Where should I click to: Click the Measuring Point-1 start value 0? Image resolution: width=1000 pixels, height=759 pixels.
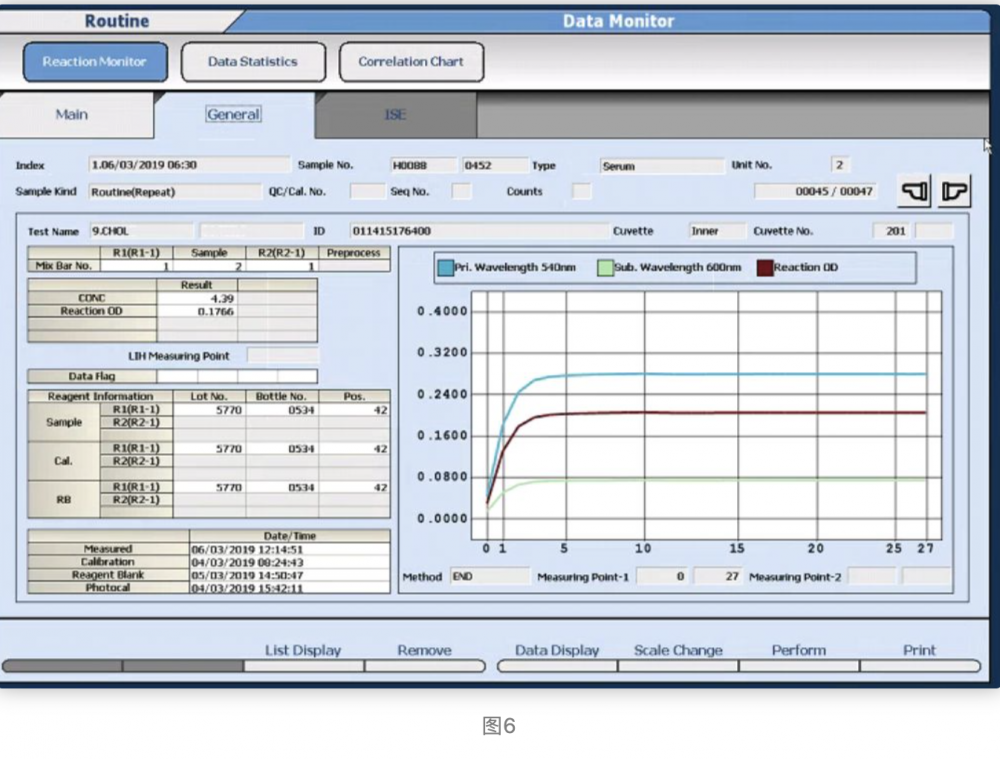[x=662, y=577]
